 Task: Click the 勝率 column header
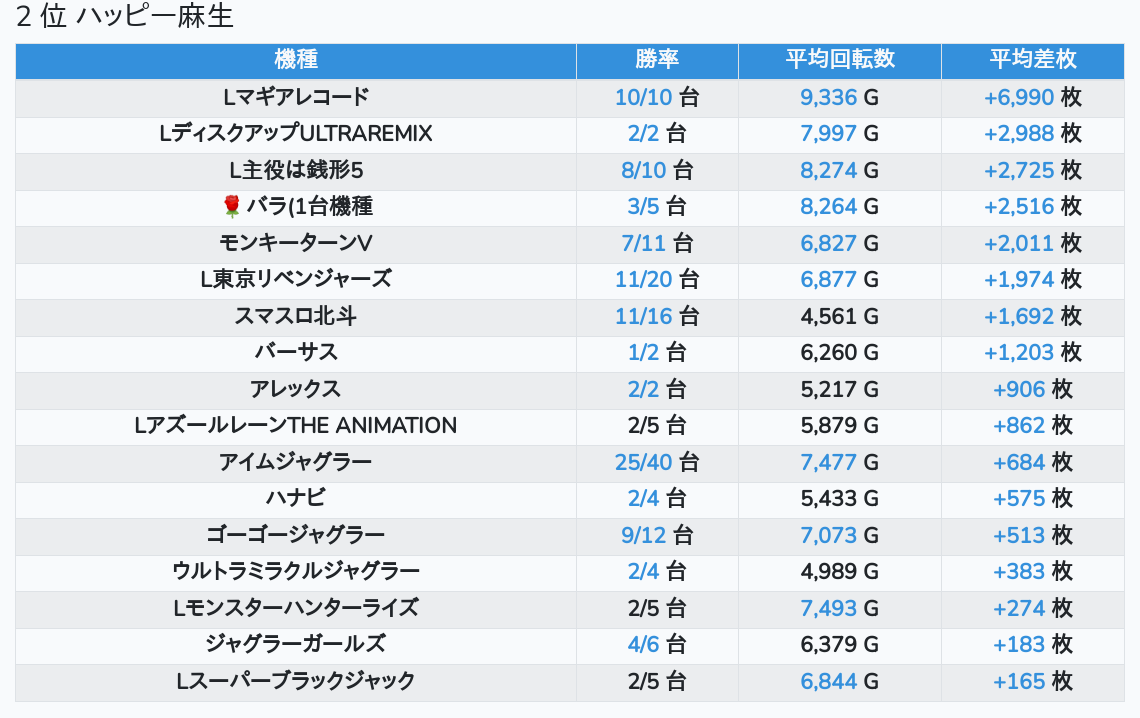(x=657, y=60)
